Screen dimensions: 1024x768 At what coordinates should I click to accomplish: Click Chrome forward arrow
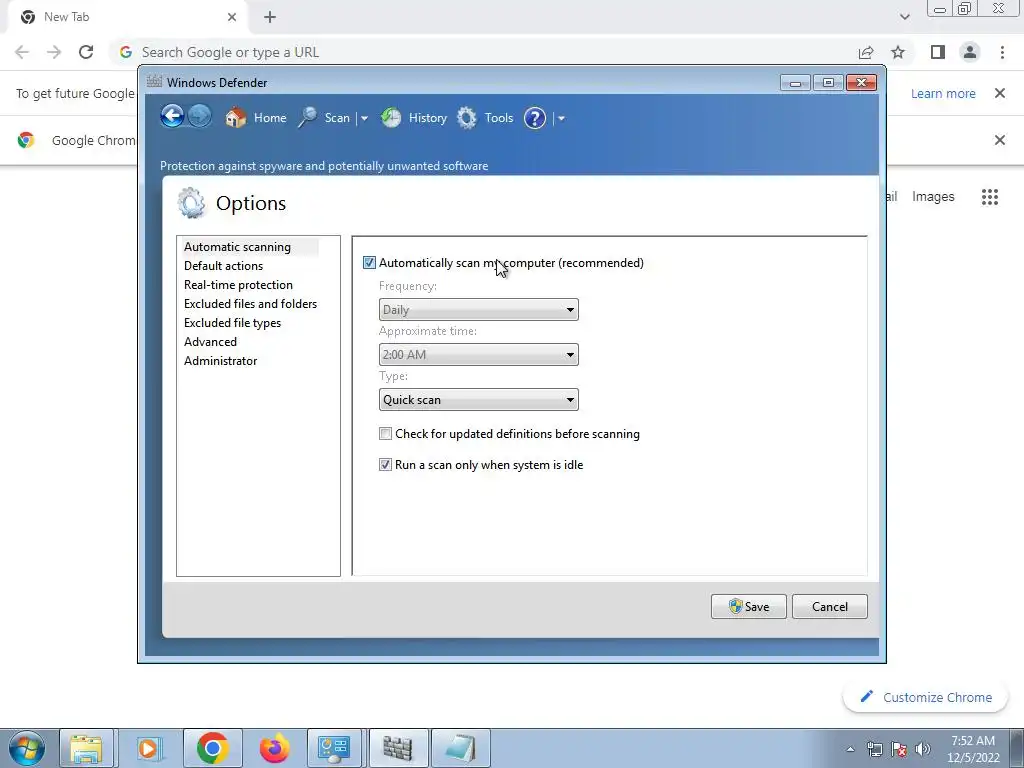[54, 52]
